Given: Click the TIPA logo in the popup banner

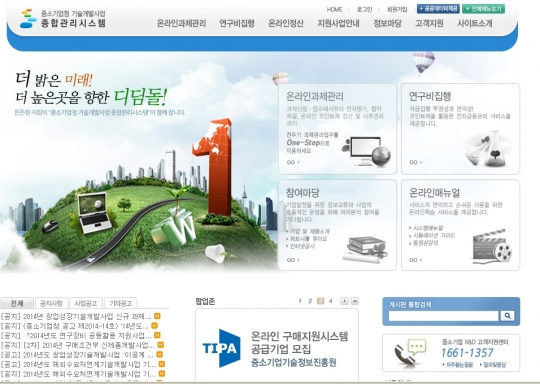Looking at the screenshot, I should click(221, 348).
